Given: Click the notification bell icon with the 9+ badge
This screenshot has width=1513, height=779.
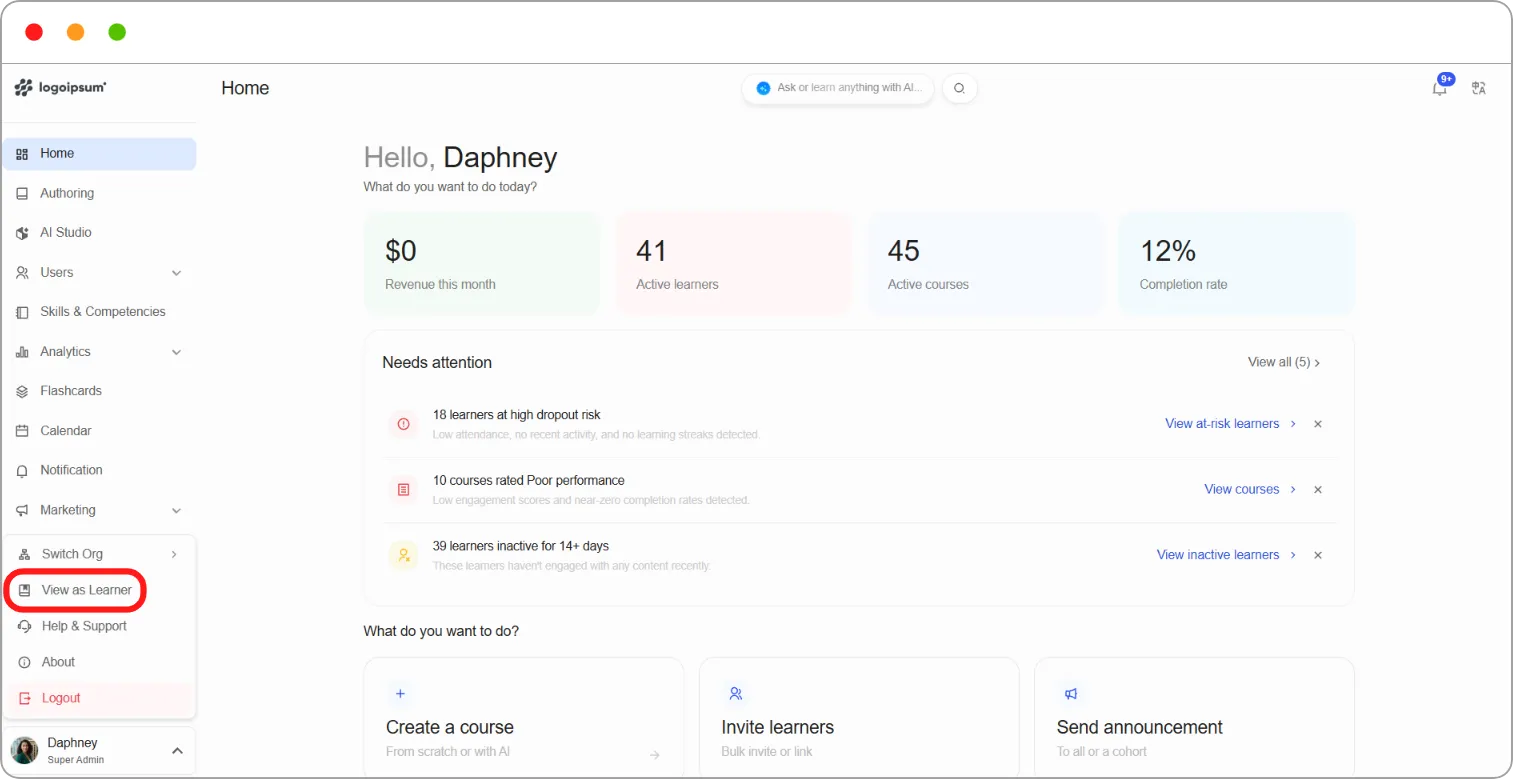Looking at the screenshot, I should click(x=1440, y=87).
